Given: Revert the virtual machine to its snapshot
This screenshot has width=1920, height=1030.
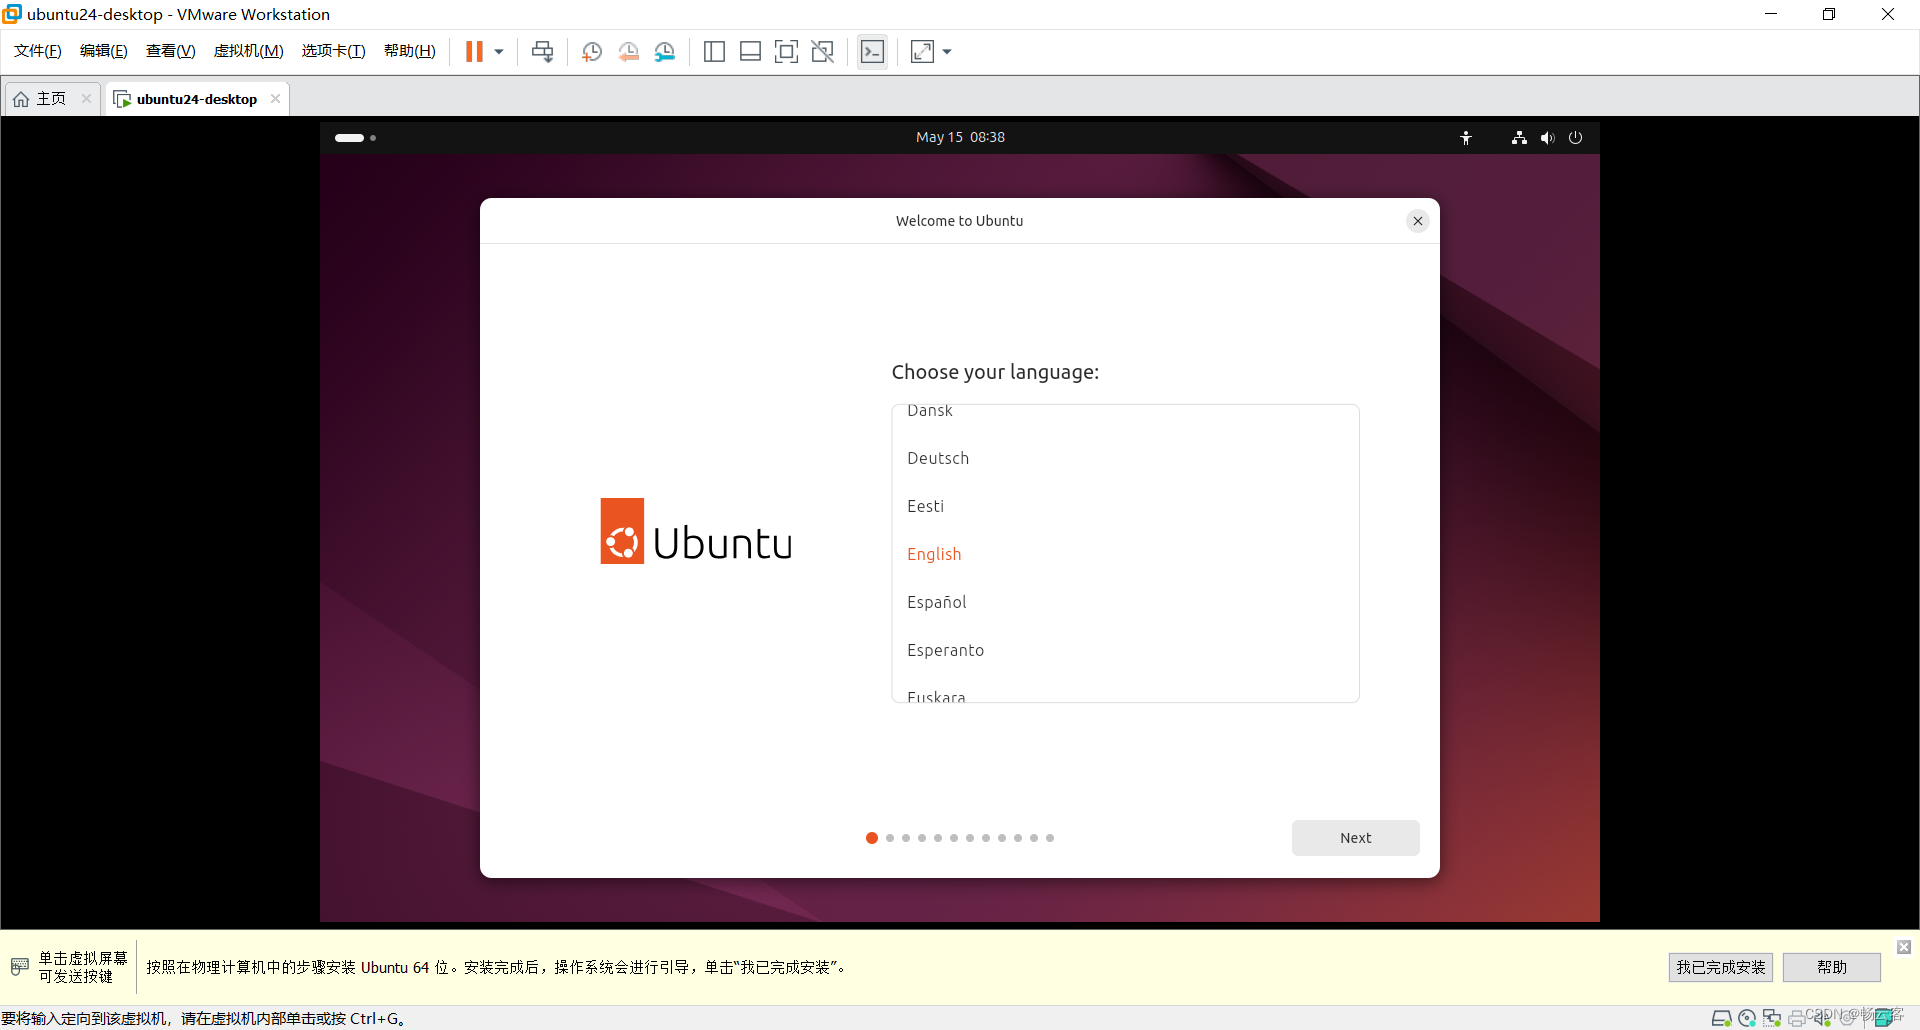Looking at the screenshot, I should tap(628, 51).
